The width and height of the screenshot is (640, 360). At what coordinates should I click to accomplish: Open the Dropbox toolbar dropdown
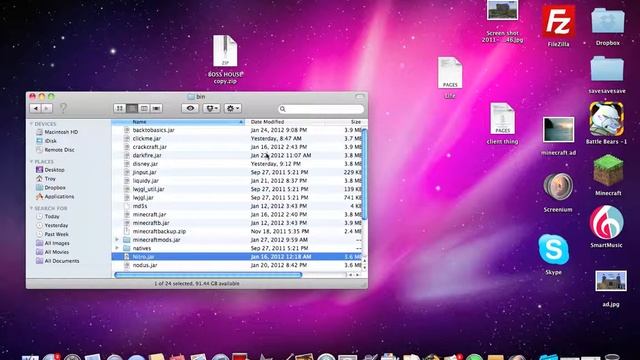pyautogui.click(x=211, y=108)
